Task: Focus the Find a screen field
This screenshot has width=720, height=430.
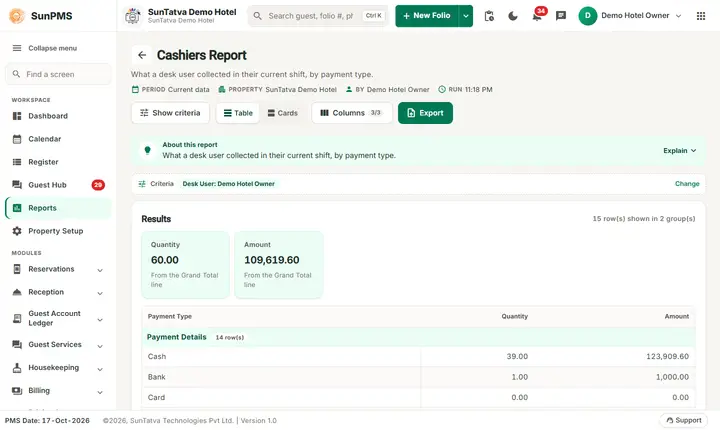Action: [58, 74]
